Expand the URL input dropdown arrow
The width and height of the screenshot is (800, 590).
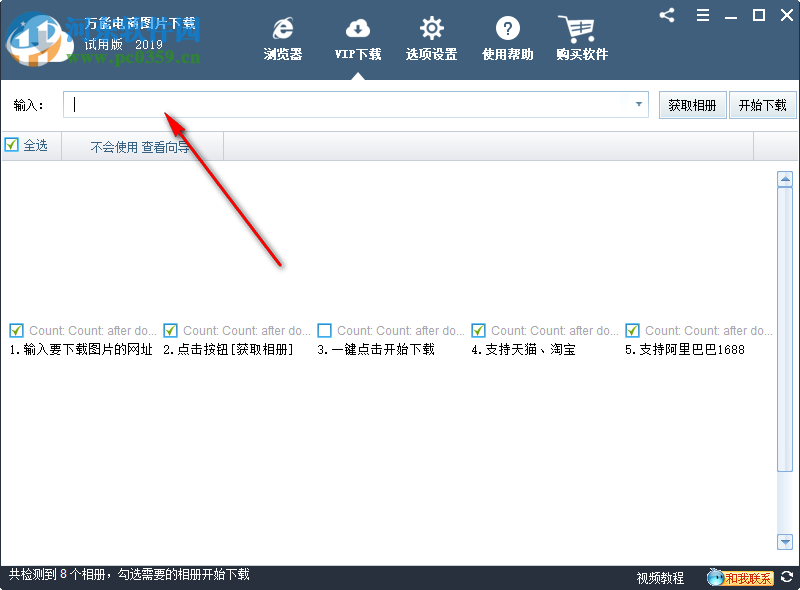pos(638,104)
